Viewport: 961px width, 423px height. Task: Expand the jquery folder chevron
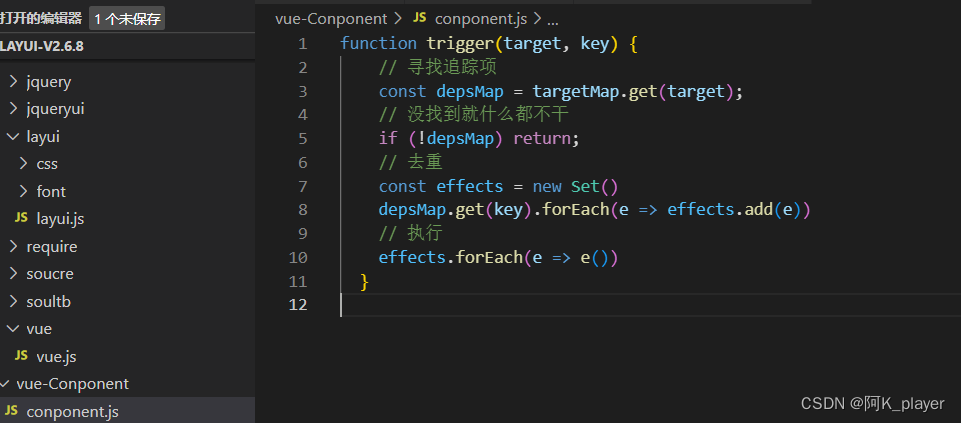pos(13,82)
